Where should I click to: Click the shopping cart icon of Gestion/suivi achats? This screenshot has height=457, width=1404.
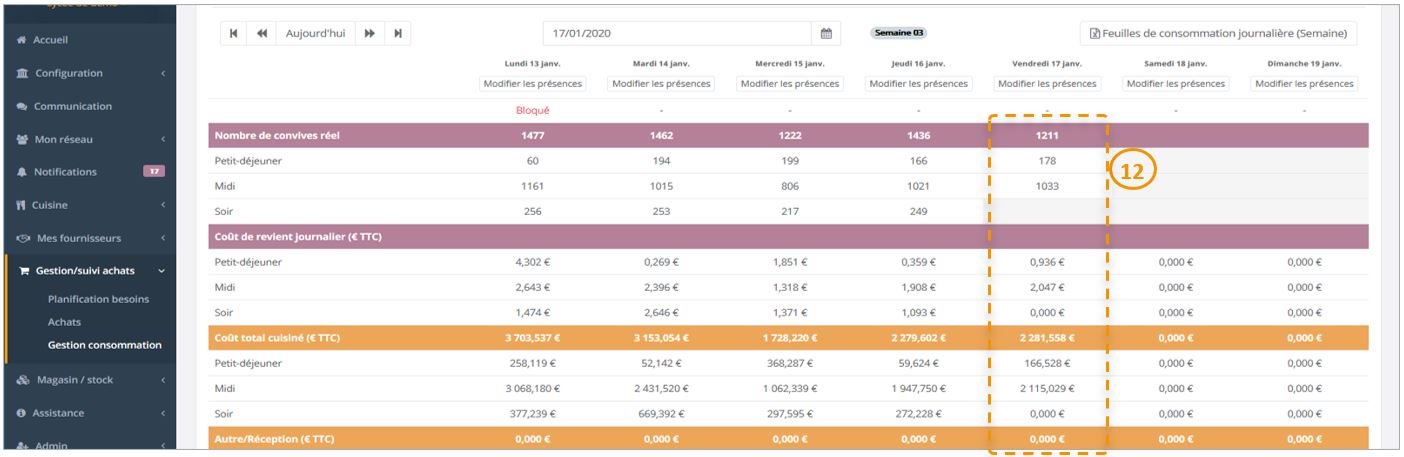pyautogui.click(x=25, y=270)
